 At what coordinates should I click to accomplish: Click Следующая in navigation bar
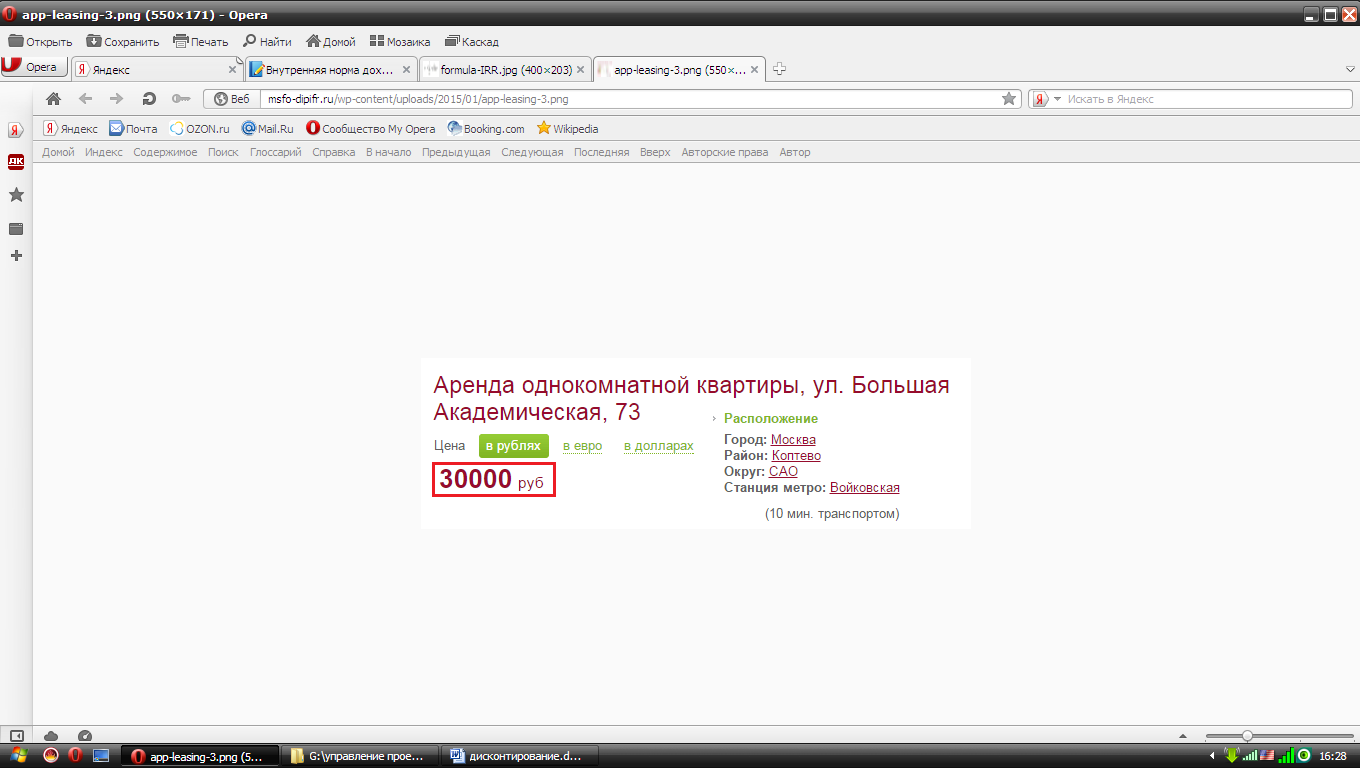point(532,152)
